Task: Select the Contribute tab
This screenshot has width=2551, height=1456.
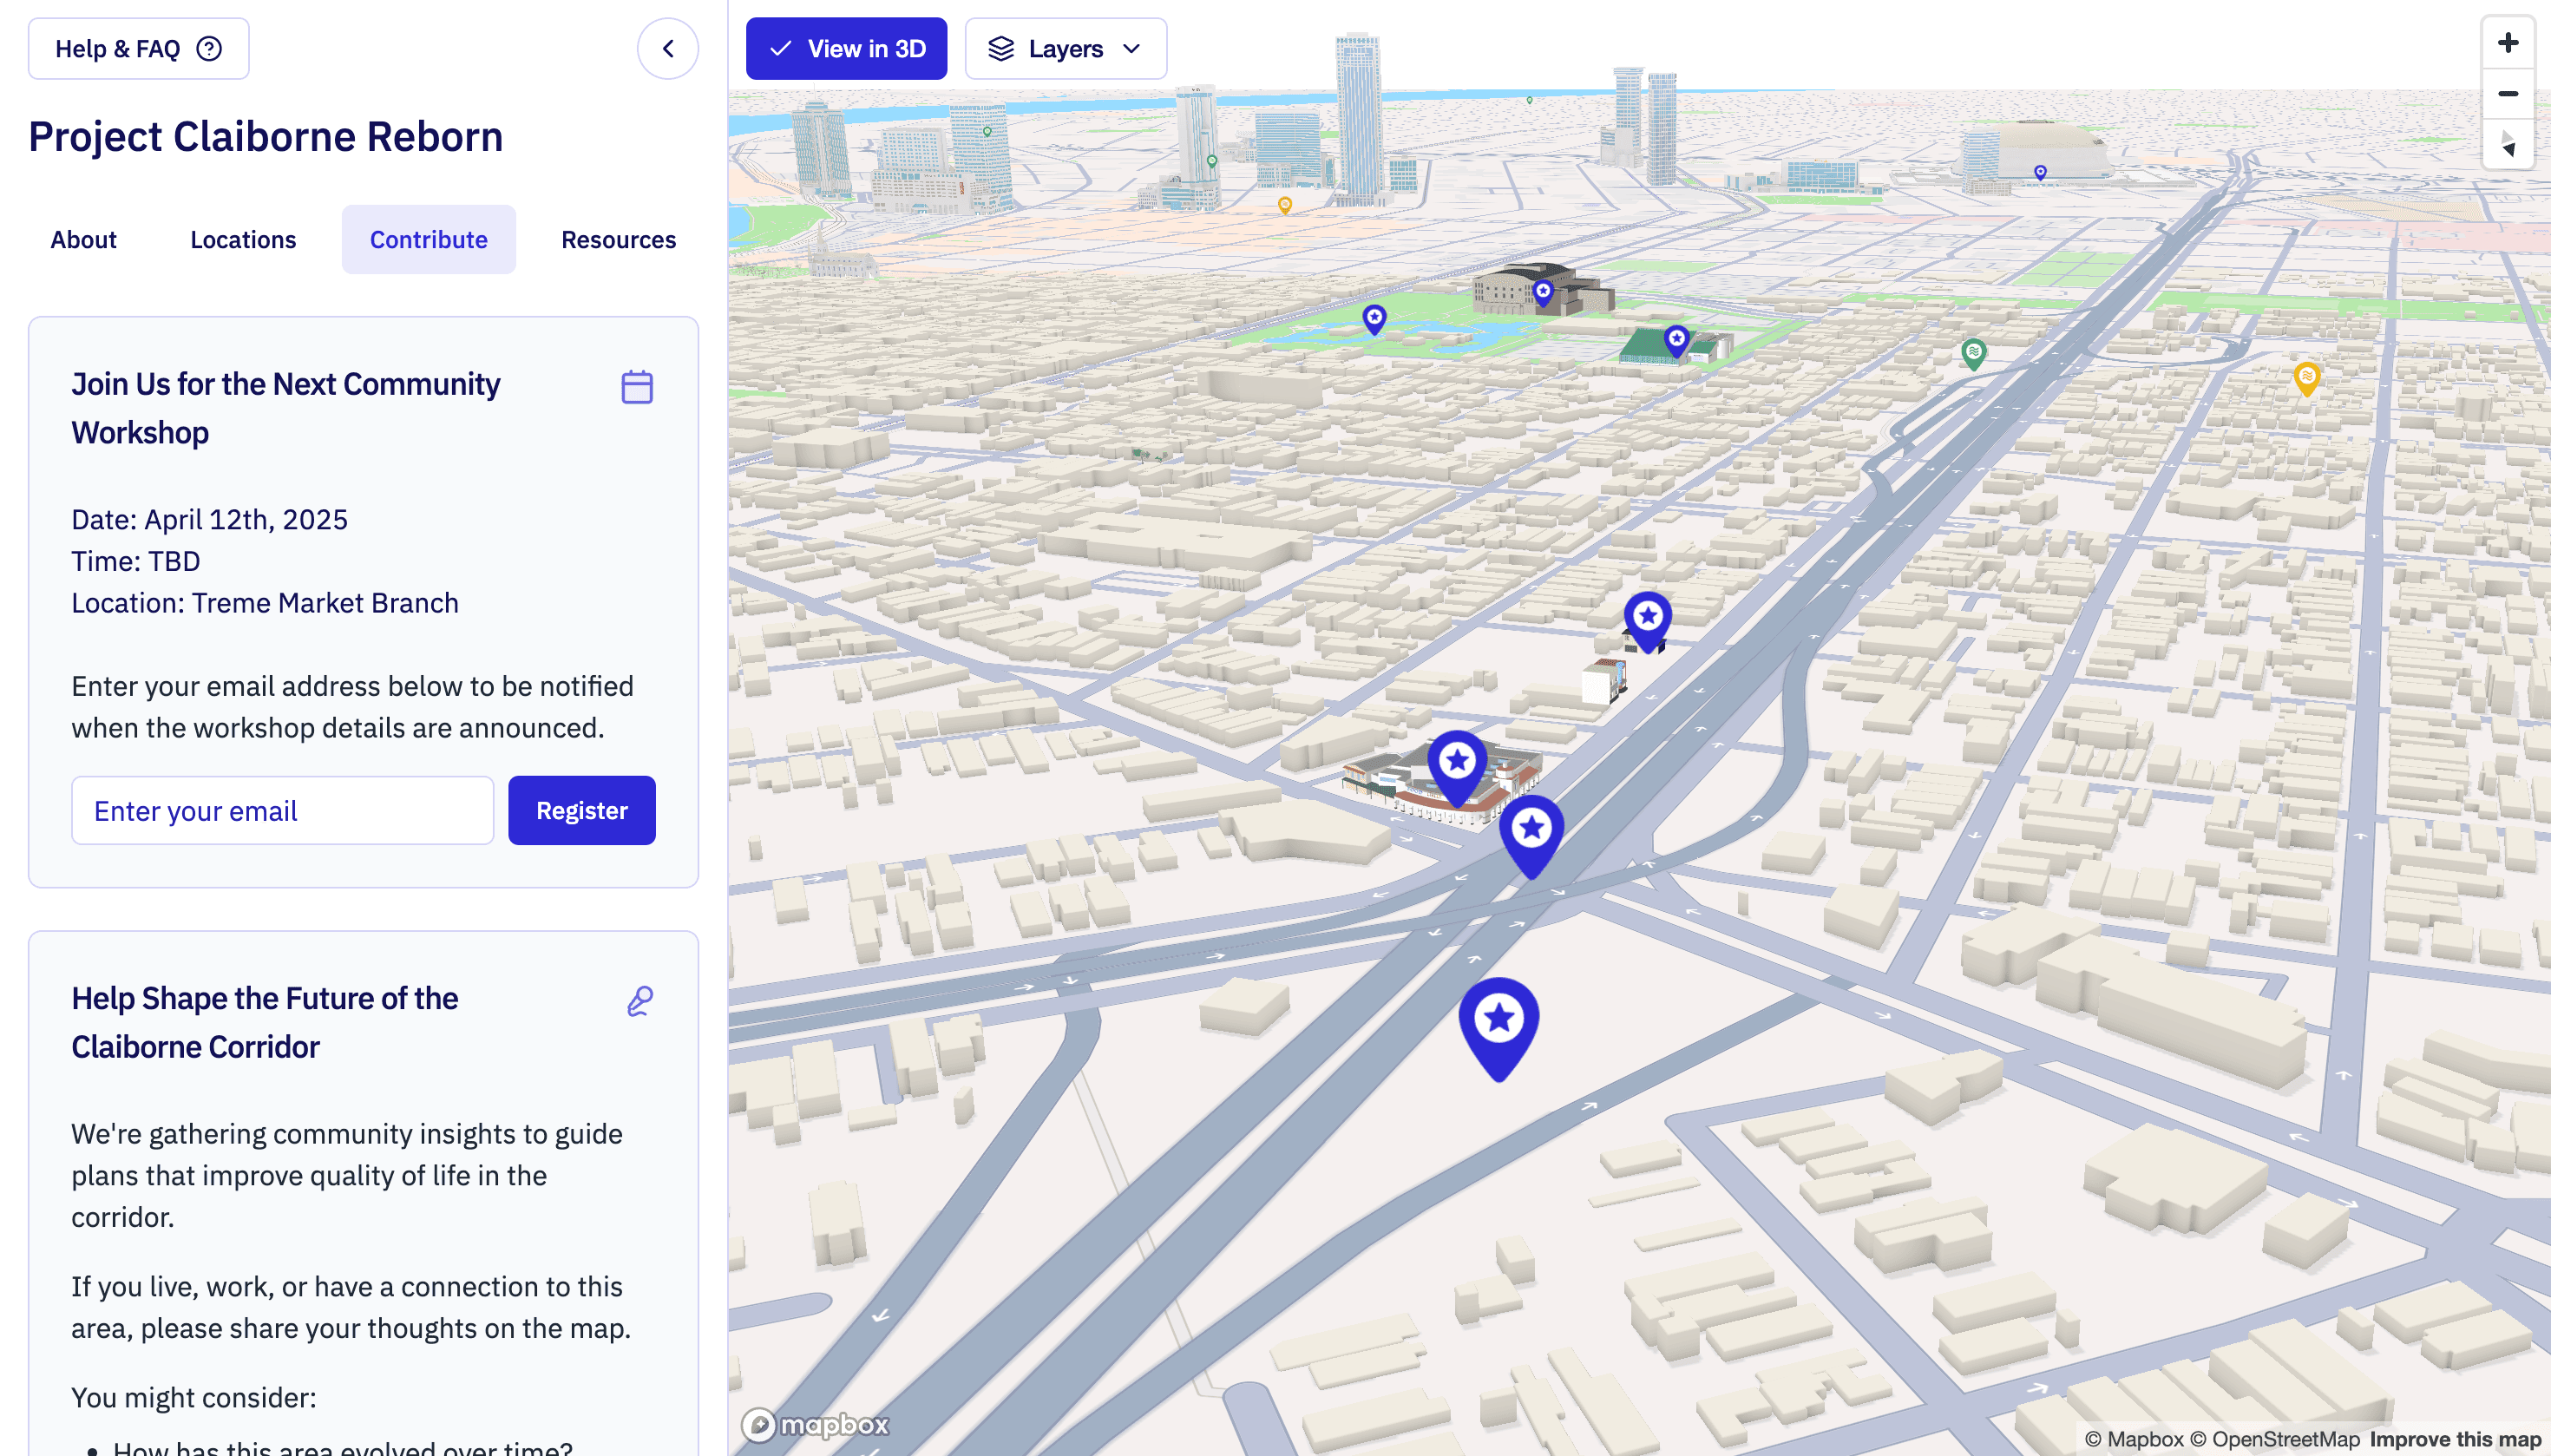Action: coord(429,240)
